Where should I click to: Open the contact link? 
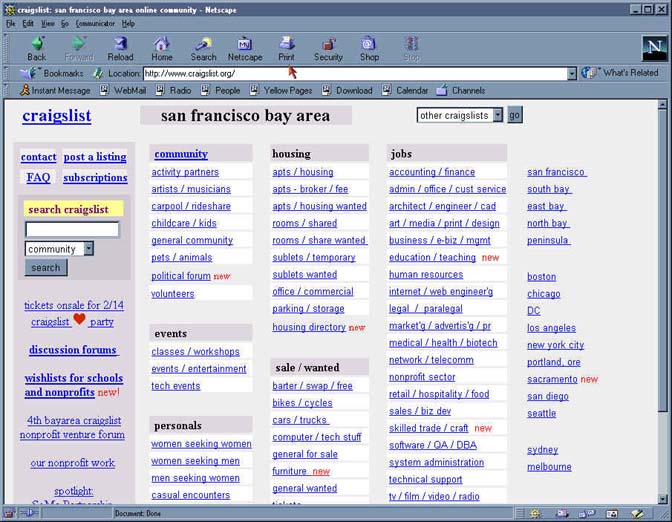(x=39, y=157)
